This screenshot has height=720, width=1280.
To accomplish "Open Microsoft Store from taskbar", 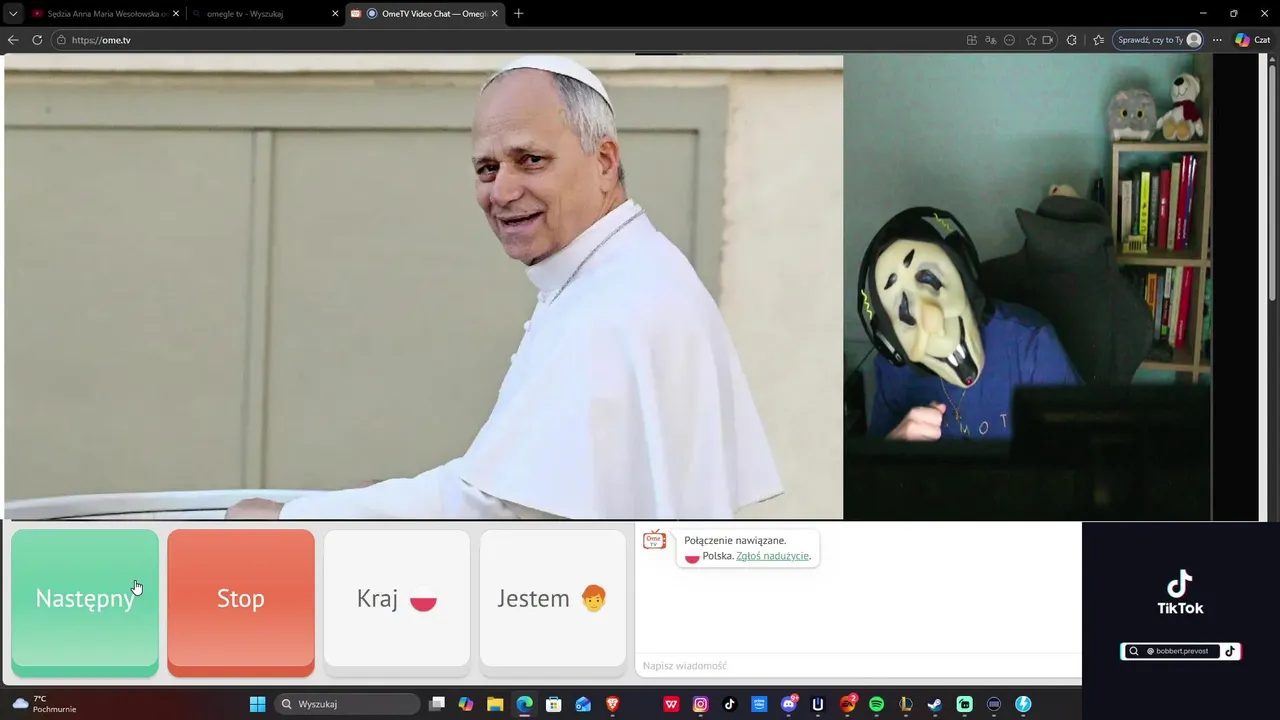I will coord(554,704).
